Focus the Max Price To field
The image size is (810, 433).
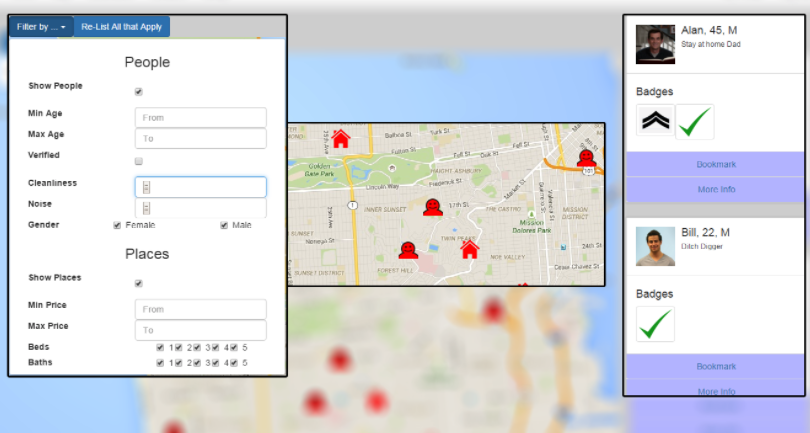pyautogui.click(x=200, y=330)
